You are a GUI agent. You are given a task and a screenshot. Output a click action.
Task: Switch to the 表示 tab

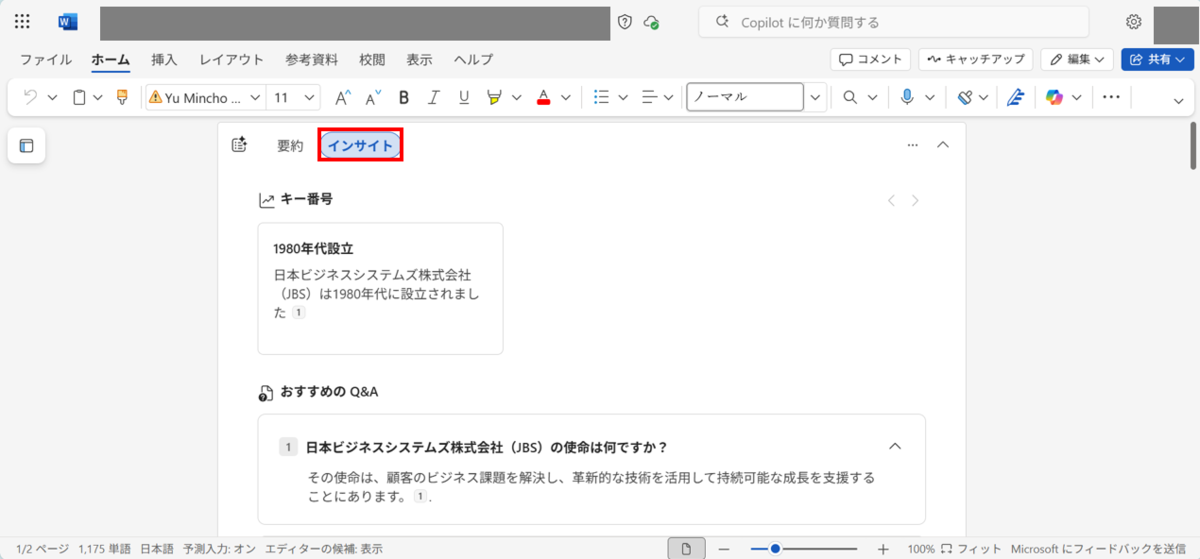point(419,60)
